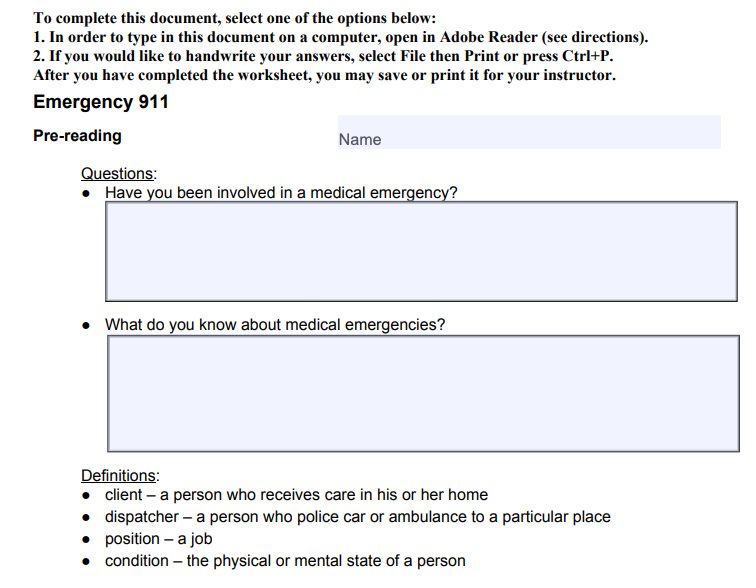
Task: Click the 'client' definition line
Action: coord(296,495)
